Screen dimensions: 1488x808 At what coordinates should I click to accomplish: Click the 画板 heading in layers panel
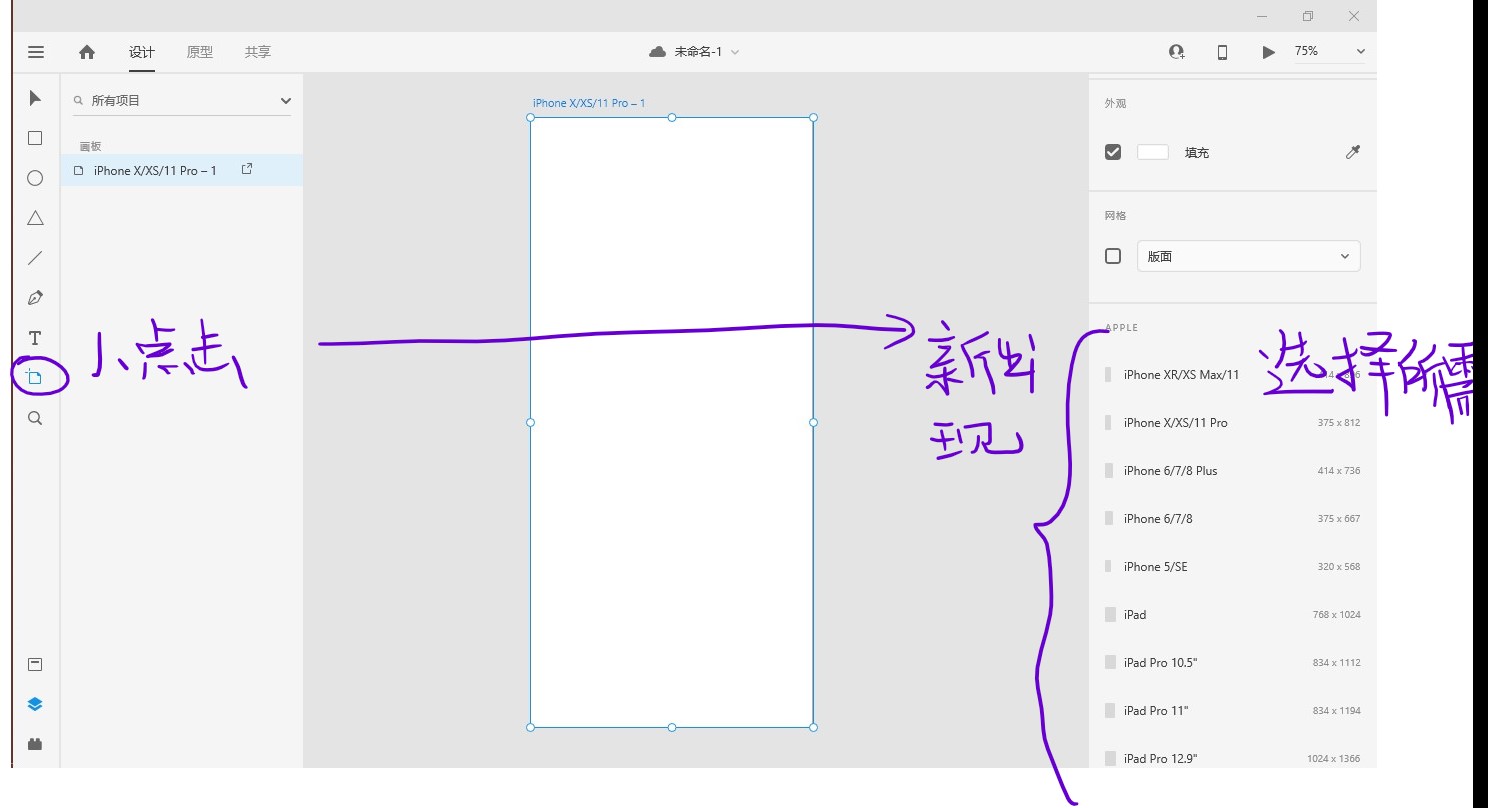90,146
